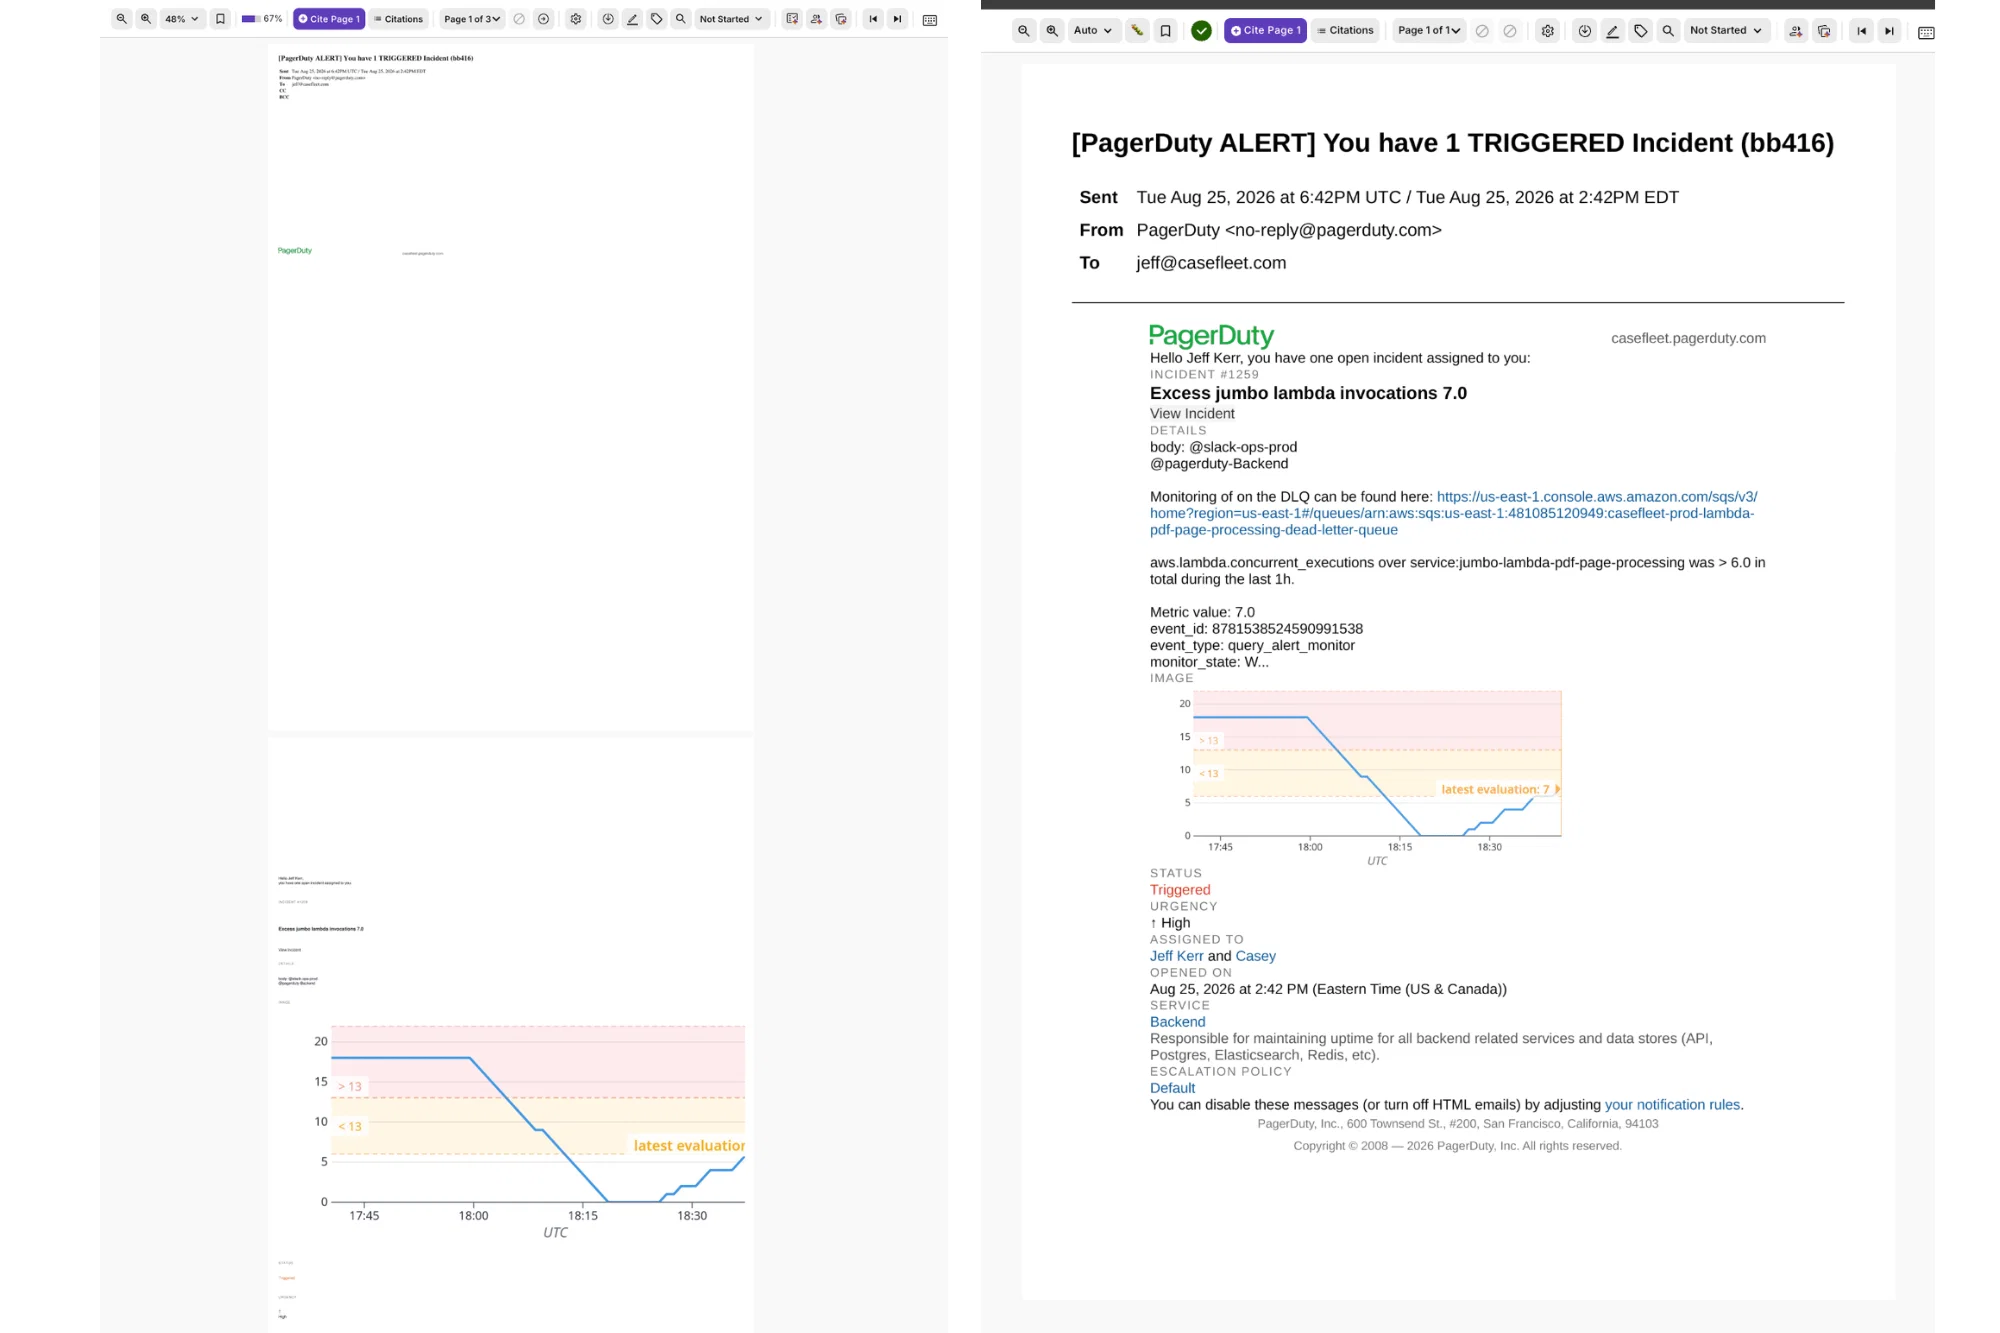Select the annotation pen in left viewer
The width and height of the screenshot is (2000, 1333).
pos(632,19)
